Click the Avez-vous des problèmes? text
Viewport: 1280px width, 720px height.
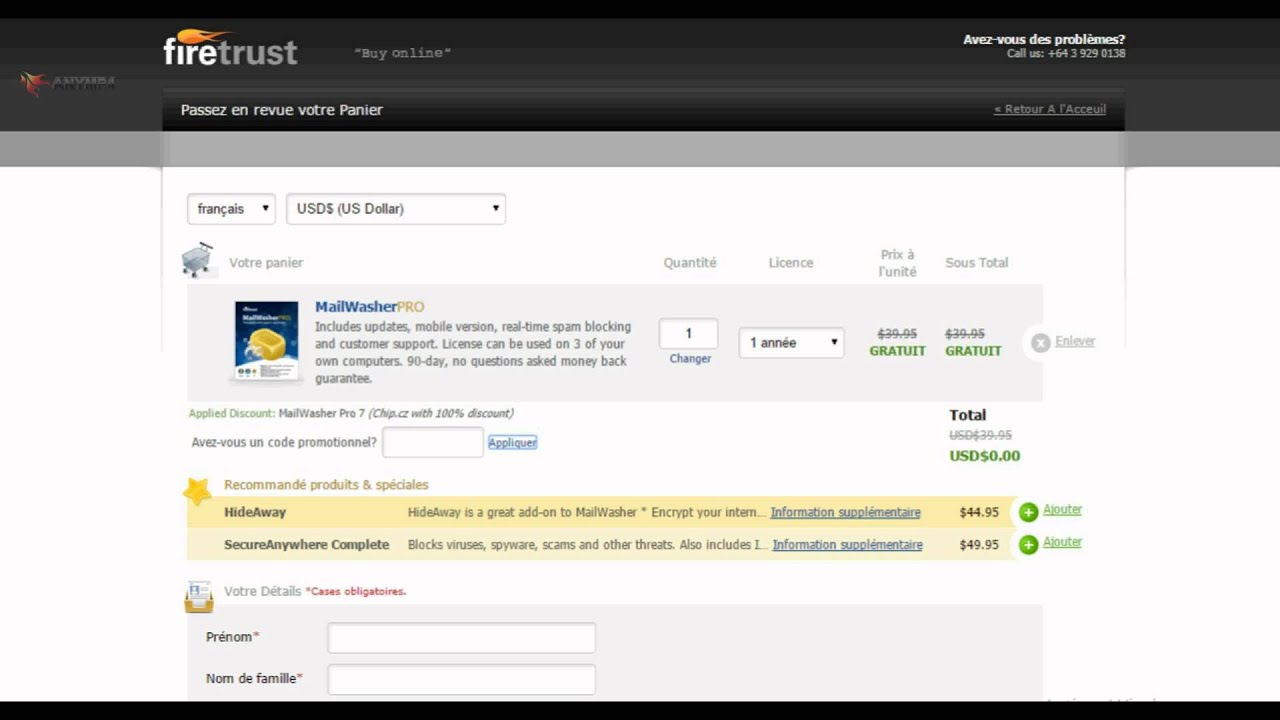1044,40
